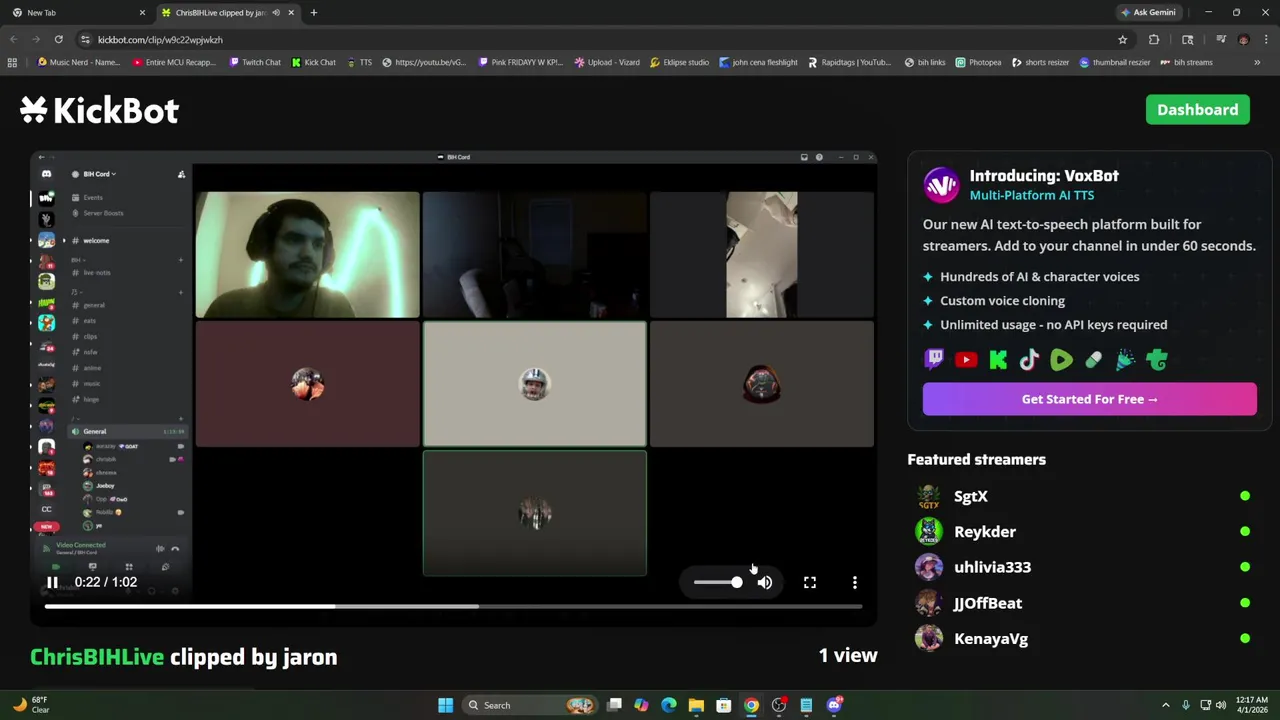The width and height of the screenshot is (1280, 720).
Task: Open the TTS bookmark
Action: pos(359,62)
